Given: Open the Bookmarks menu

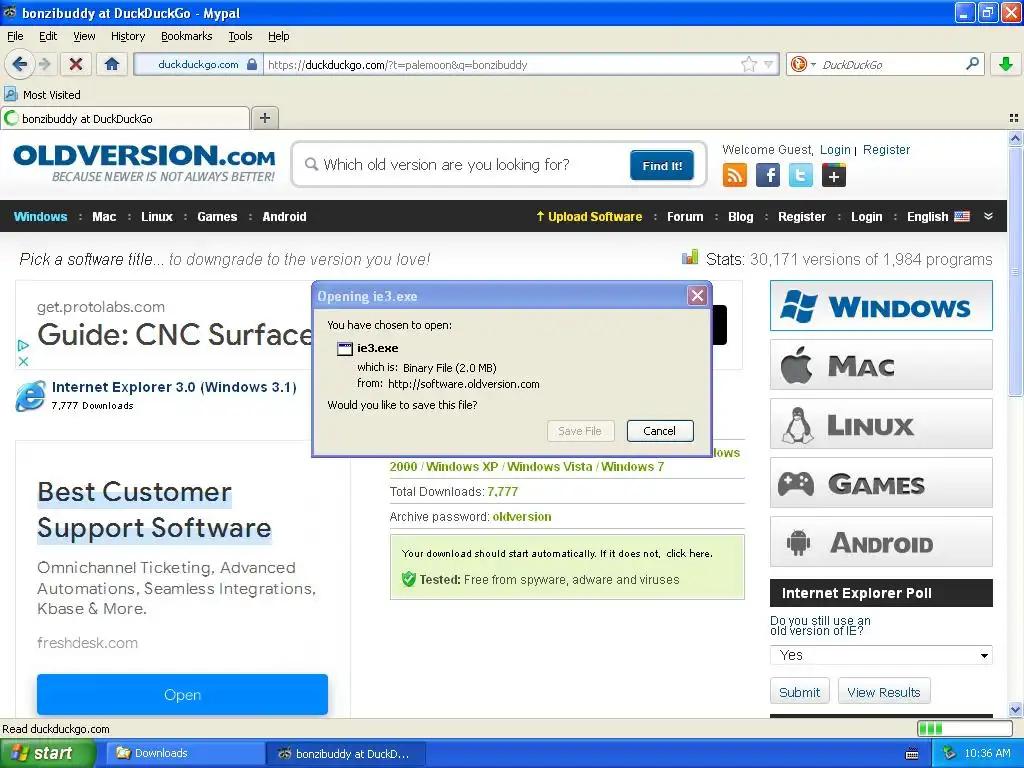Looking at the screenshot, I should (x=186, y=36).
